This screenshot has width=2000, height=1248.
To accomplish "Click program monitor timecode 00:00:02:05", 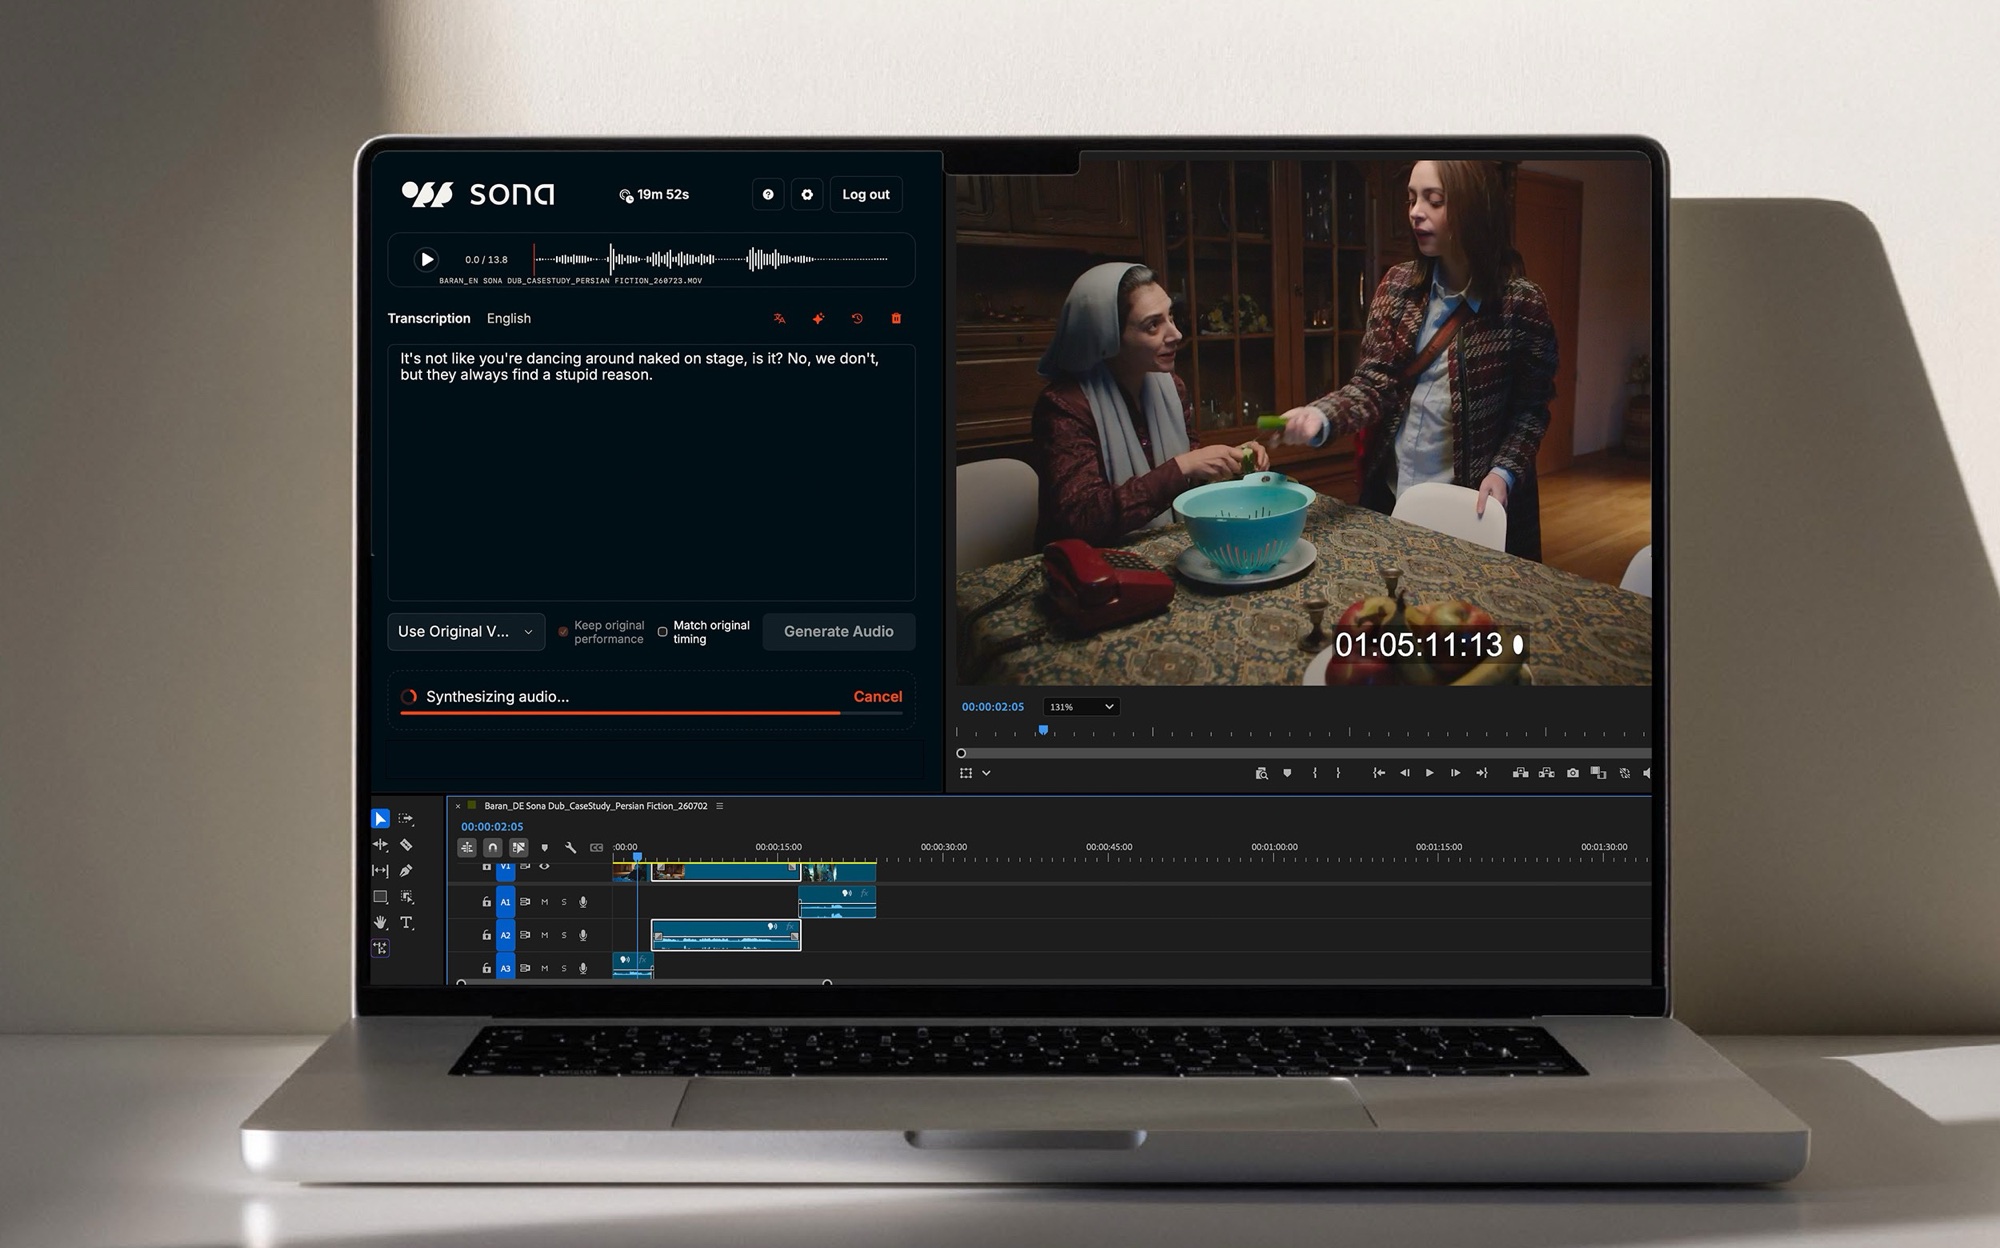I will pos(993,707).
